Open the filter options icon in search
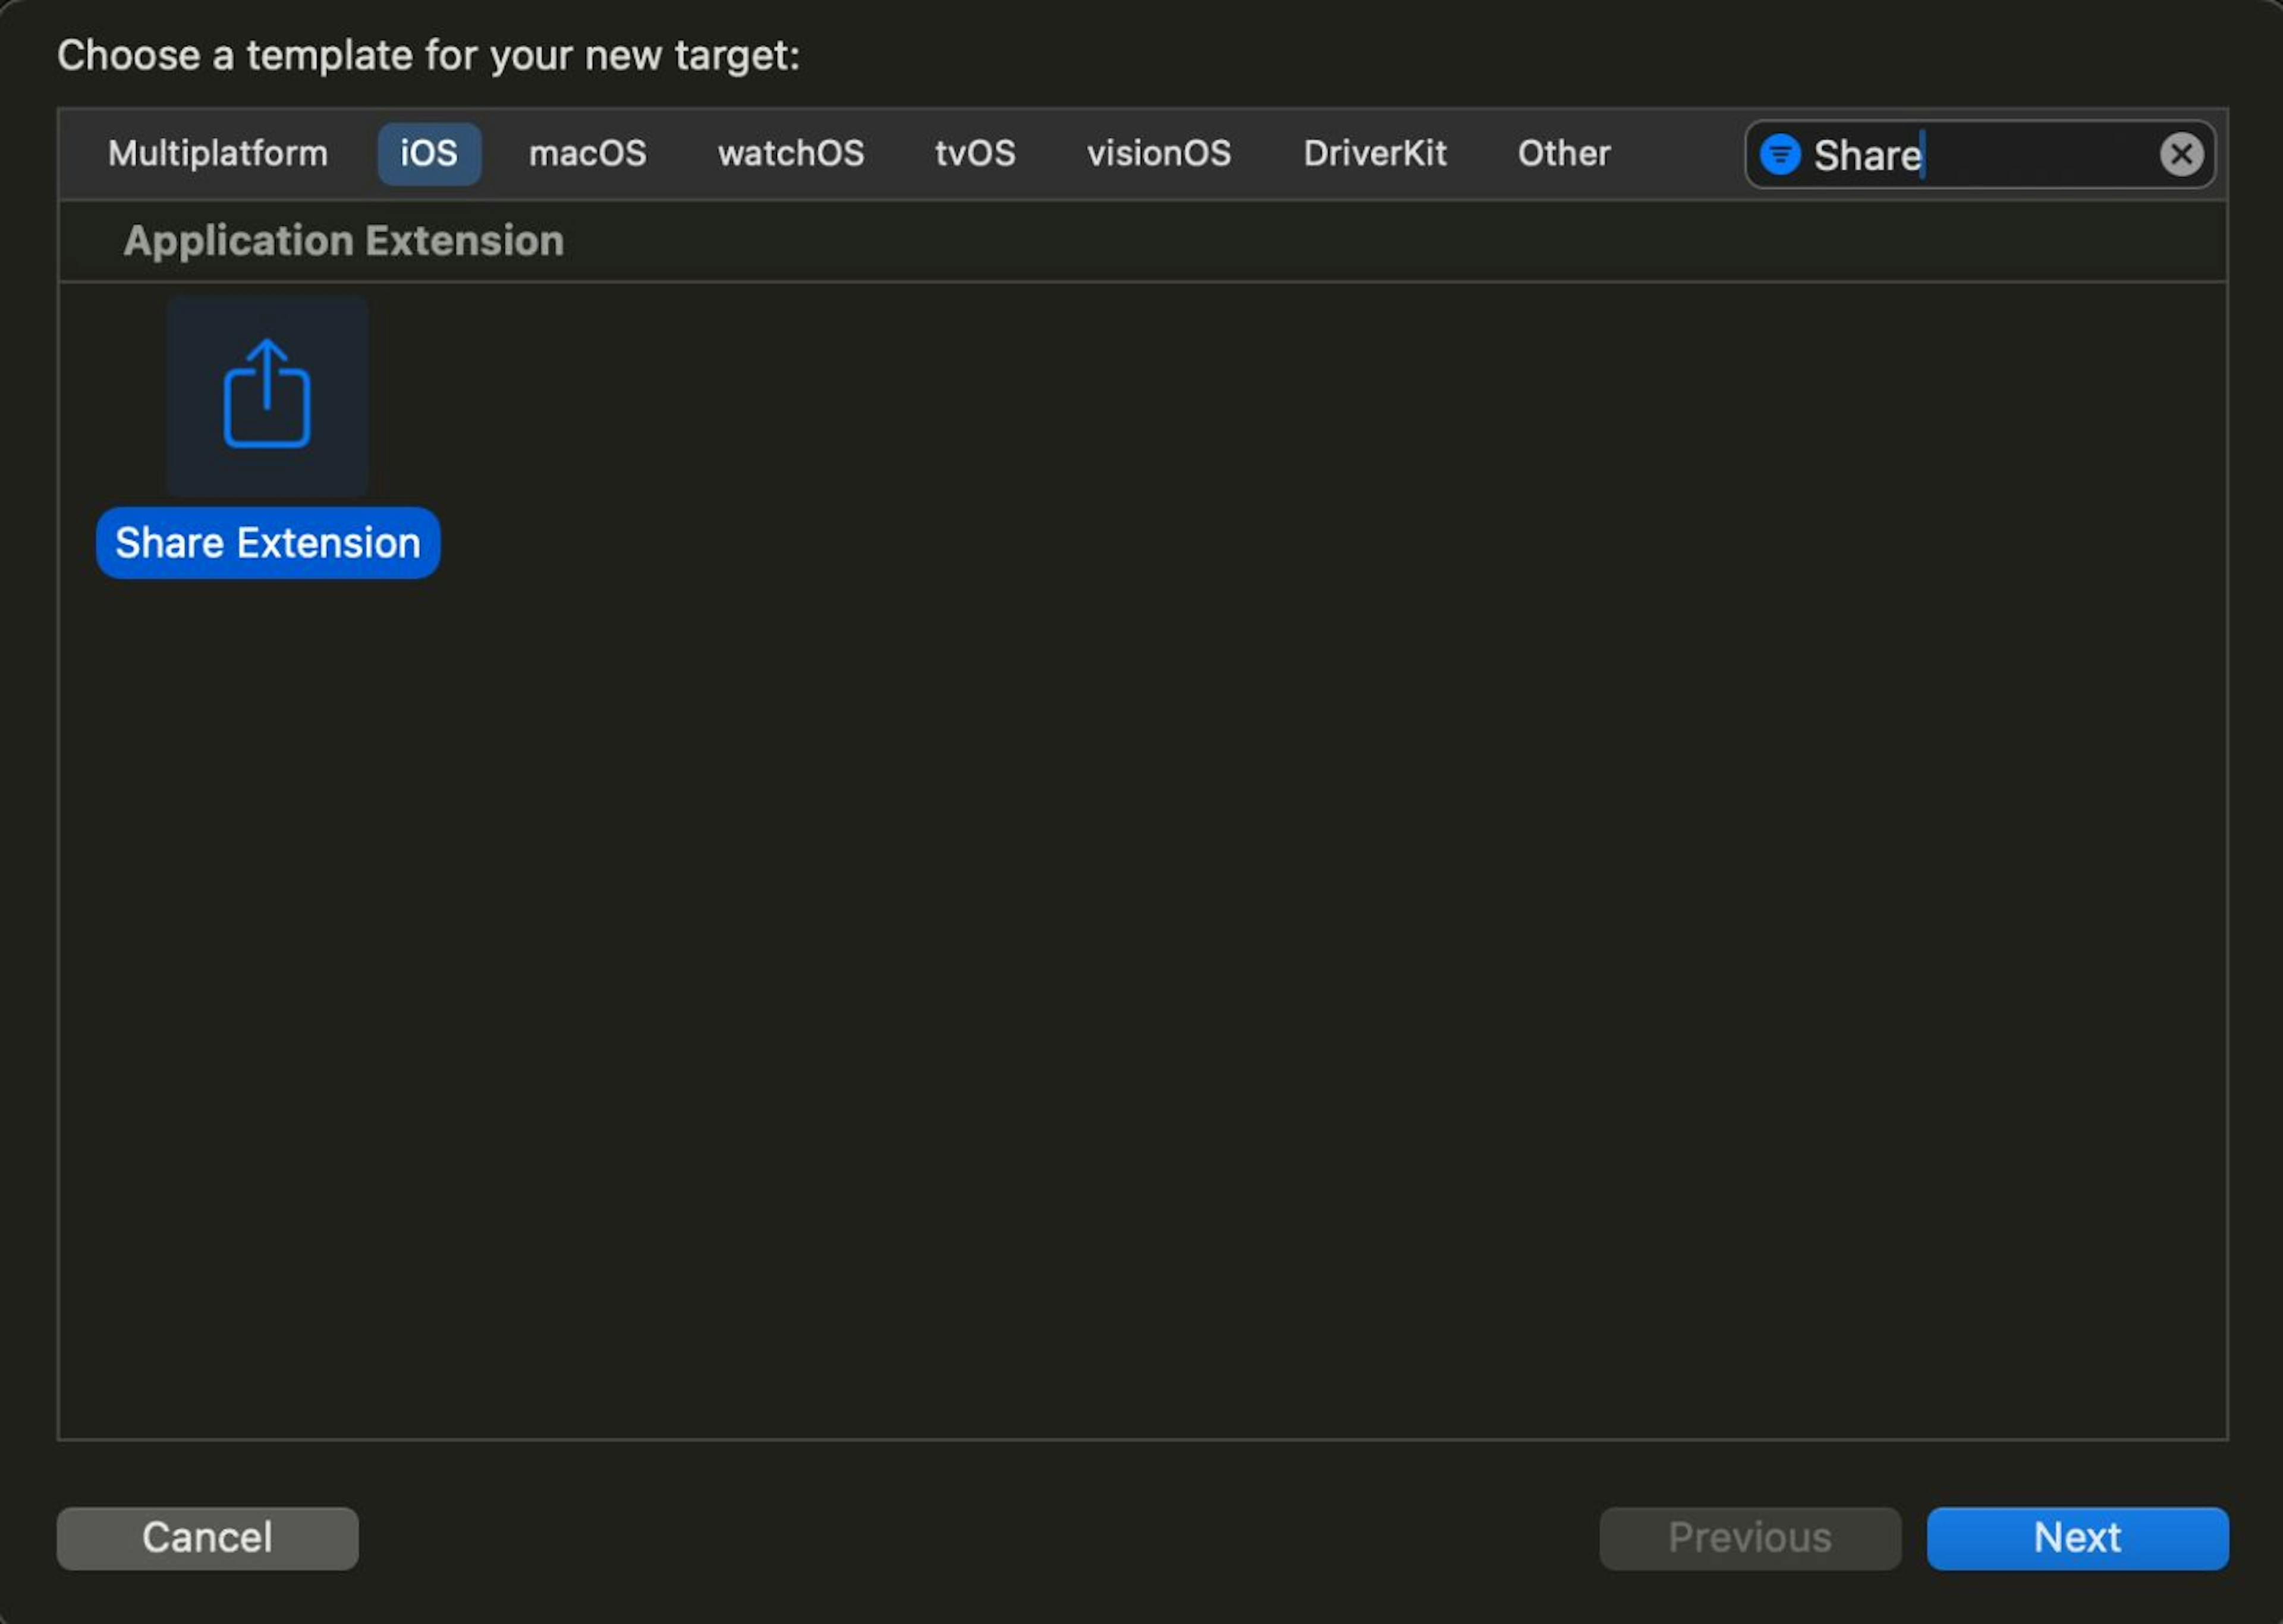This screenshot has height=1624, width=2283. point(1780,155)
